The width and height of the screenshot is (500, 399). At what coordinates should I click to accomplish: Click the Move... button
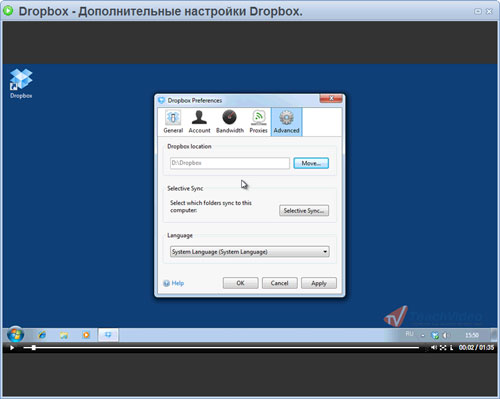pos(311,163)
